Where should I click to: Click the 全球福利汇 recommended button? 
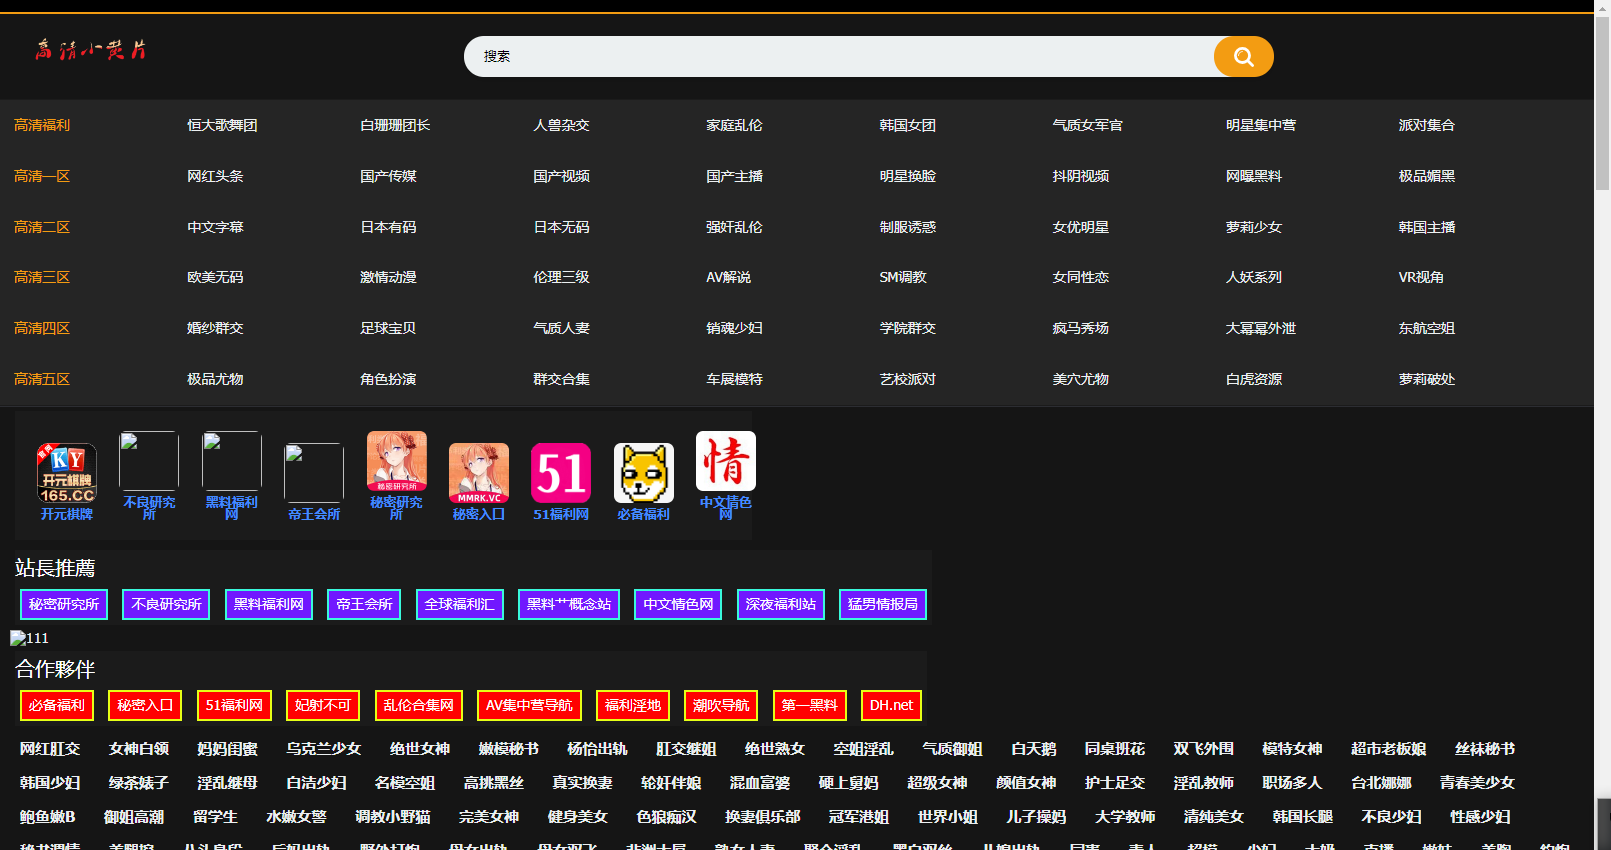[459, 604]
